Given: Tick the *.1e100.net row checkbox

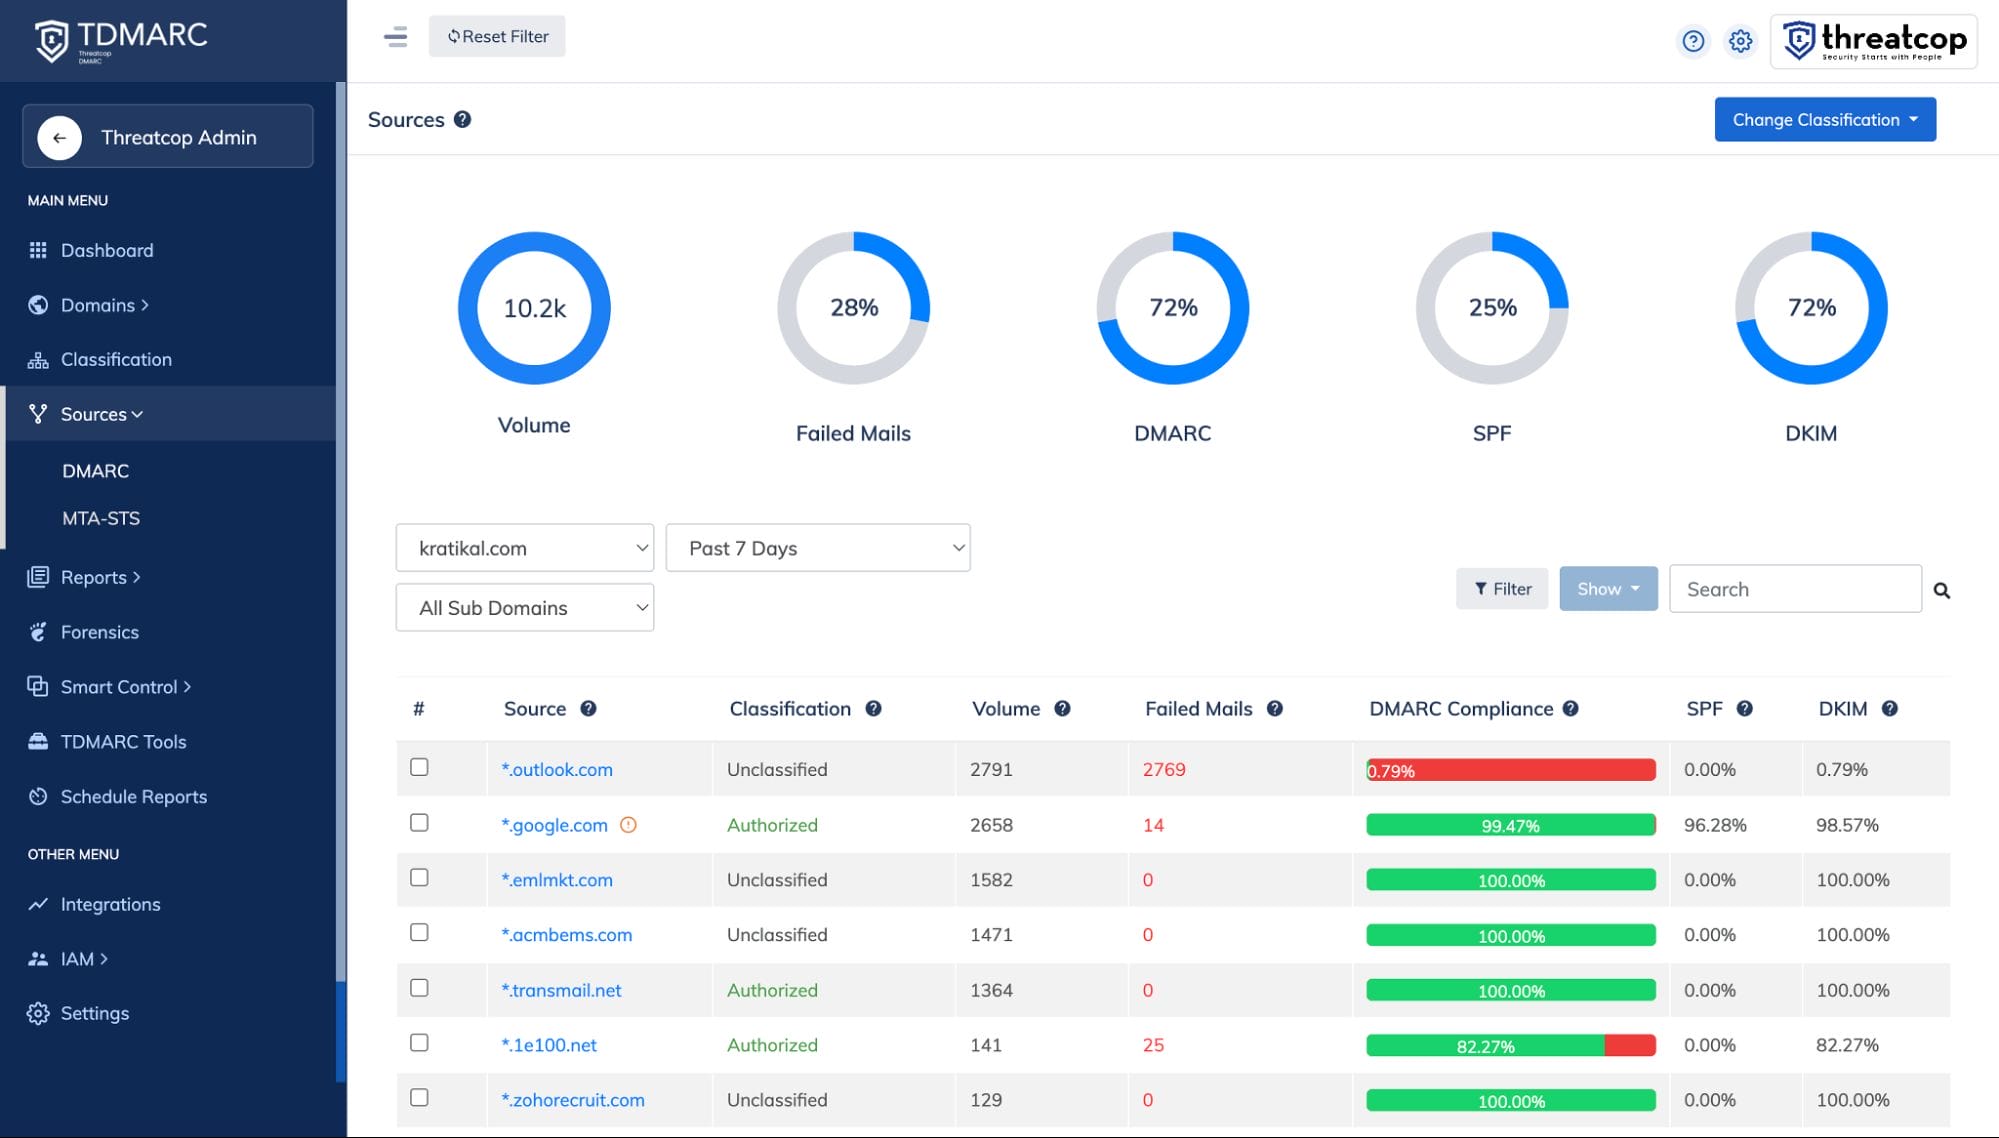Looking at the screenshot, I should (419, 1042).
